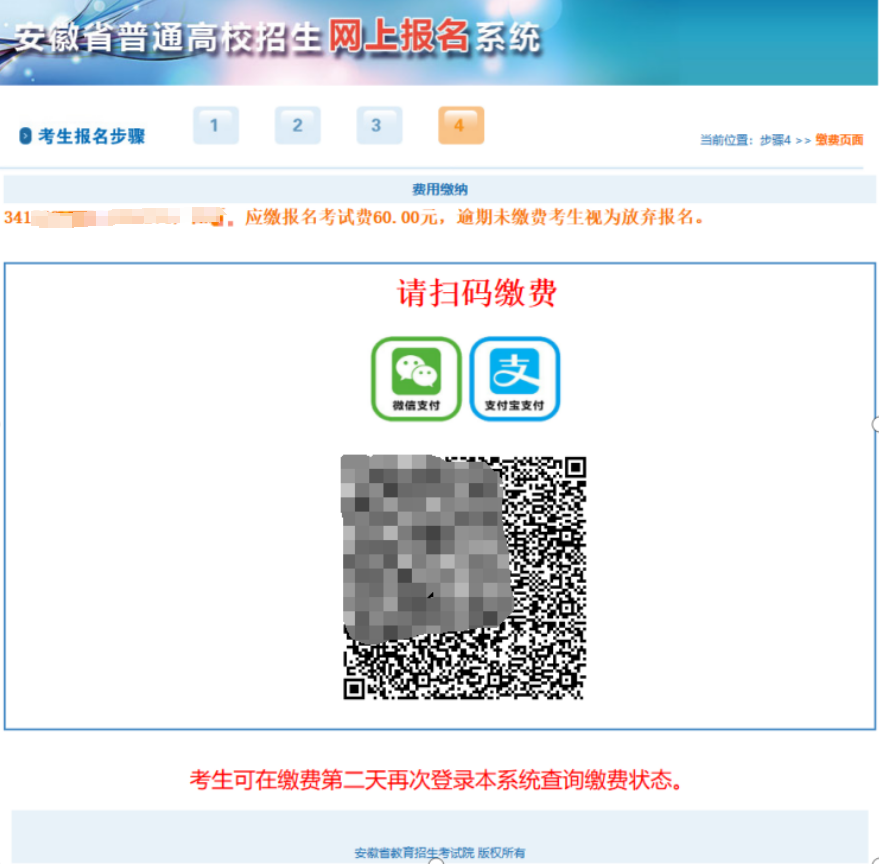
Task: Click the 应缴报名考试费60.00元 notice text
Action: click(348, 217)
